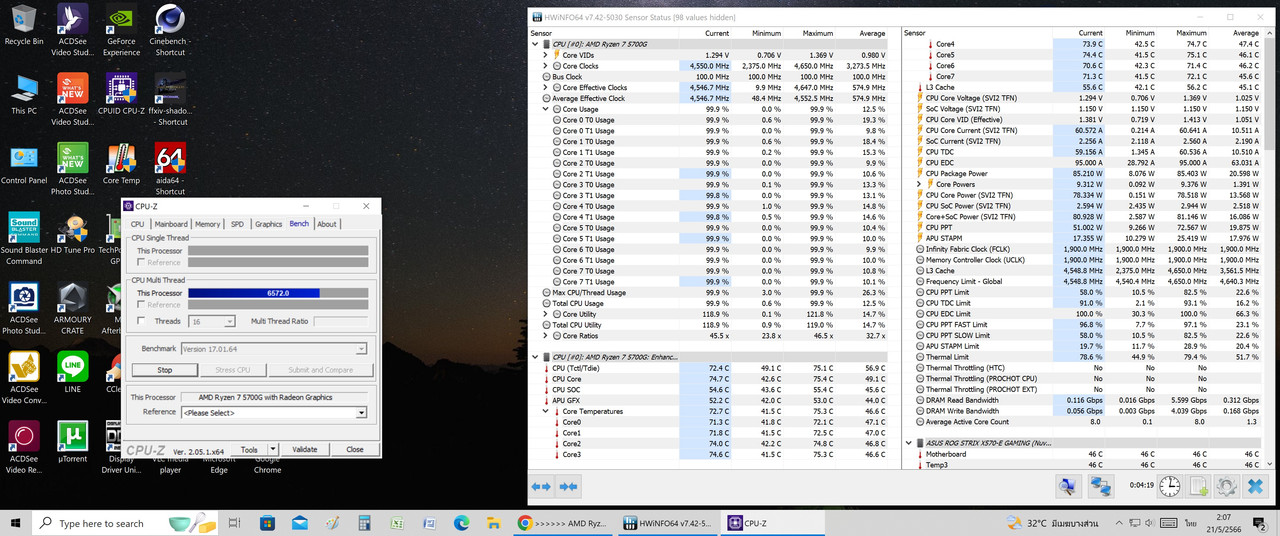
Task: Open threads count dropdown showing 16
Action: (212, 321)
